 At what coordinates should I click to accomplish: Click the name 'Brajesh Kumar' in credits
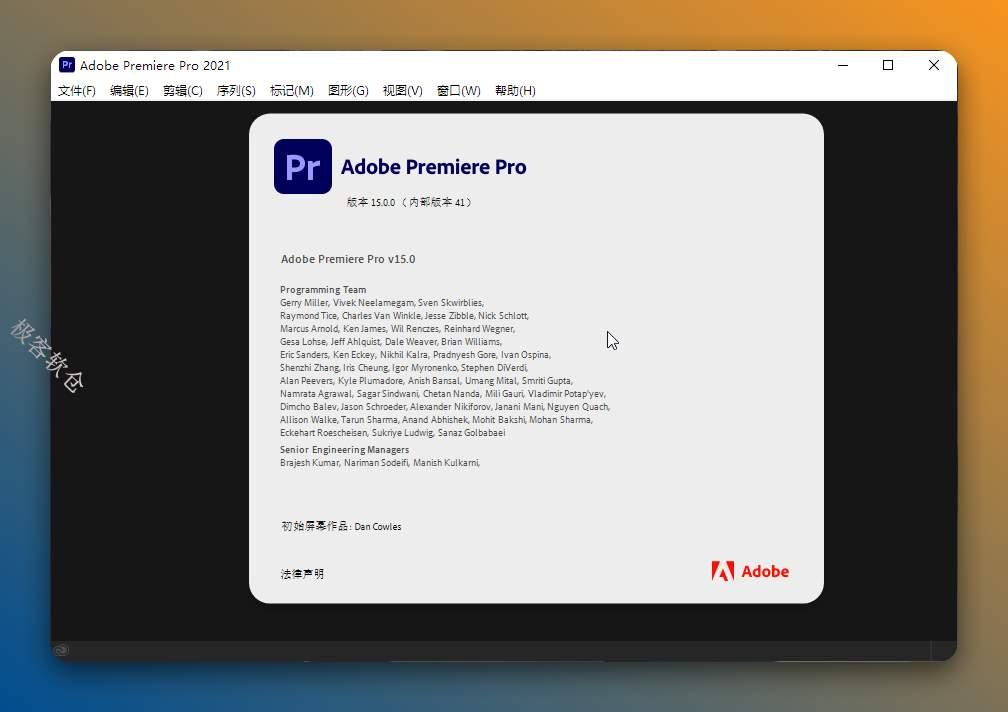[x=309, y=463]
